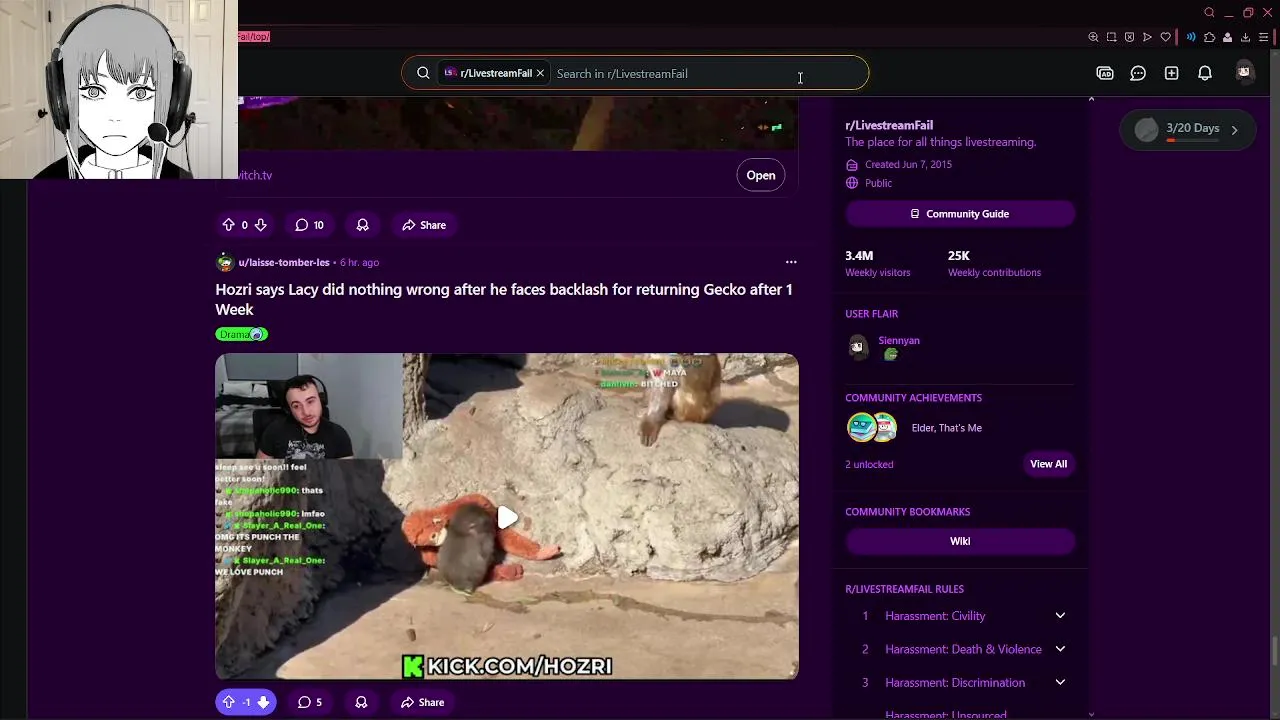Open Reddit chat bubble icon

point(1138,73)
